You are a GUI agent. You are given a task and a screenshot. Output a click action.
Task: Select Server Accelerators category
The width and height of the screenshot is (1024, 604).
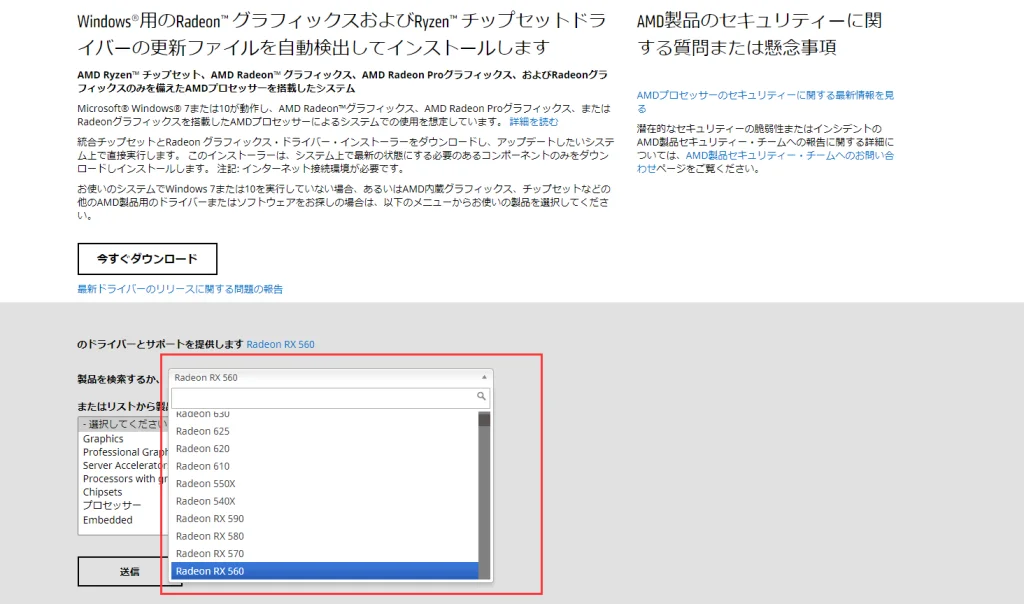pos(123,466)
